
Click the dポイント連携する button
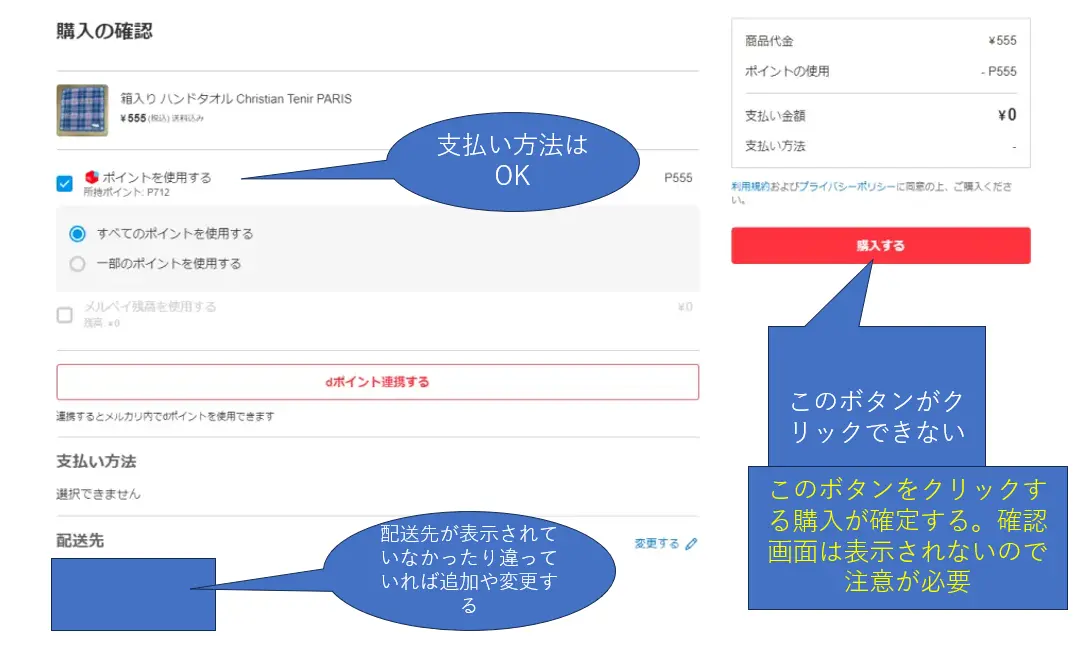tap(378, 381)
